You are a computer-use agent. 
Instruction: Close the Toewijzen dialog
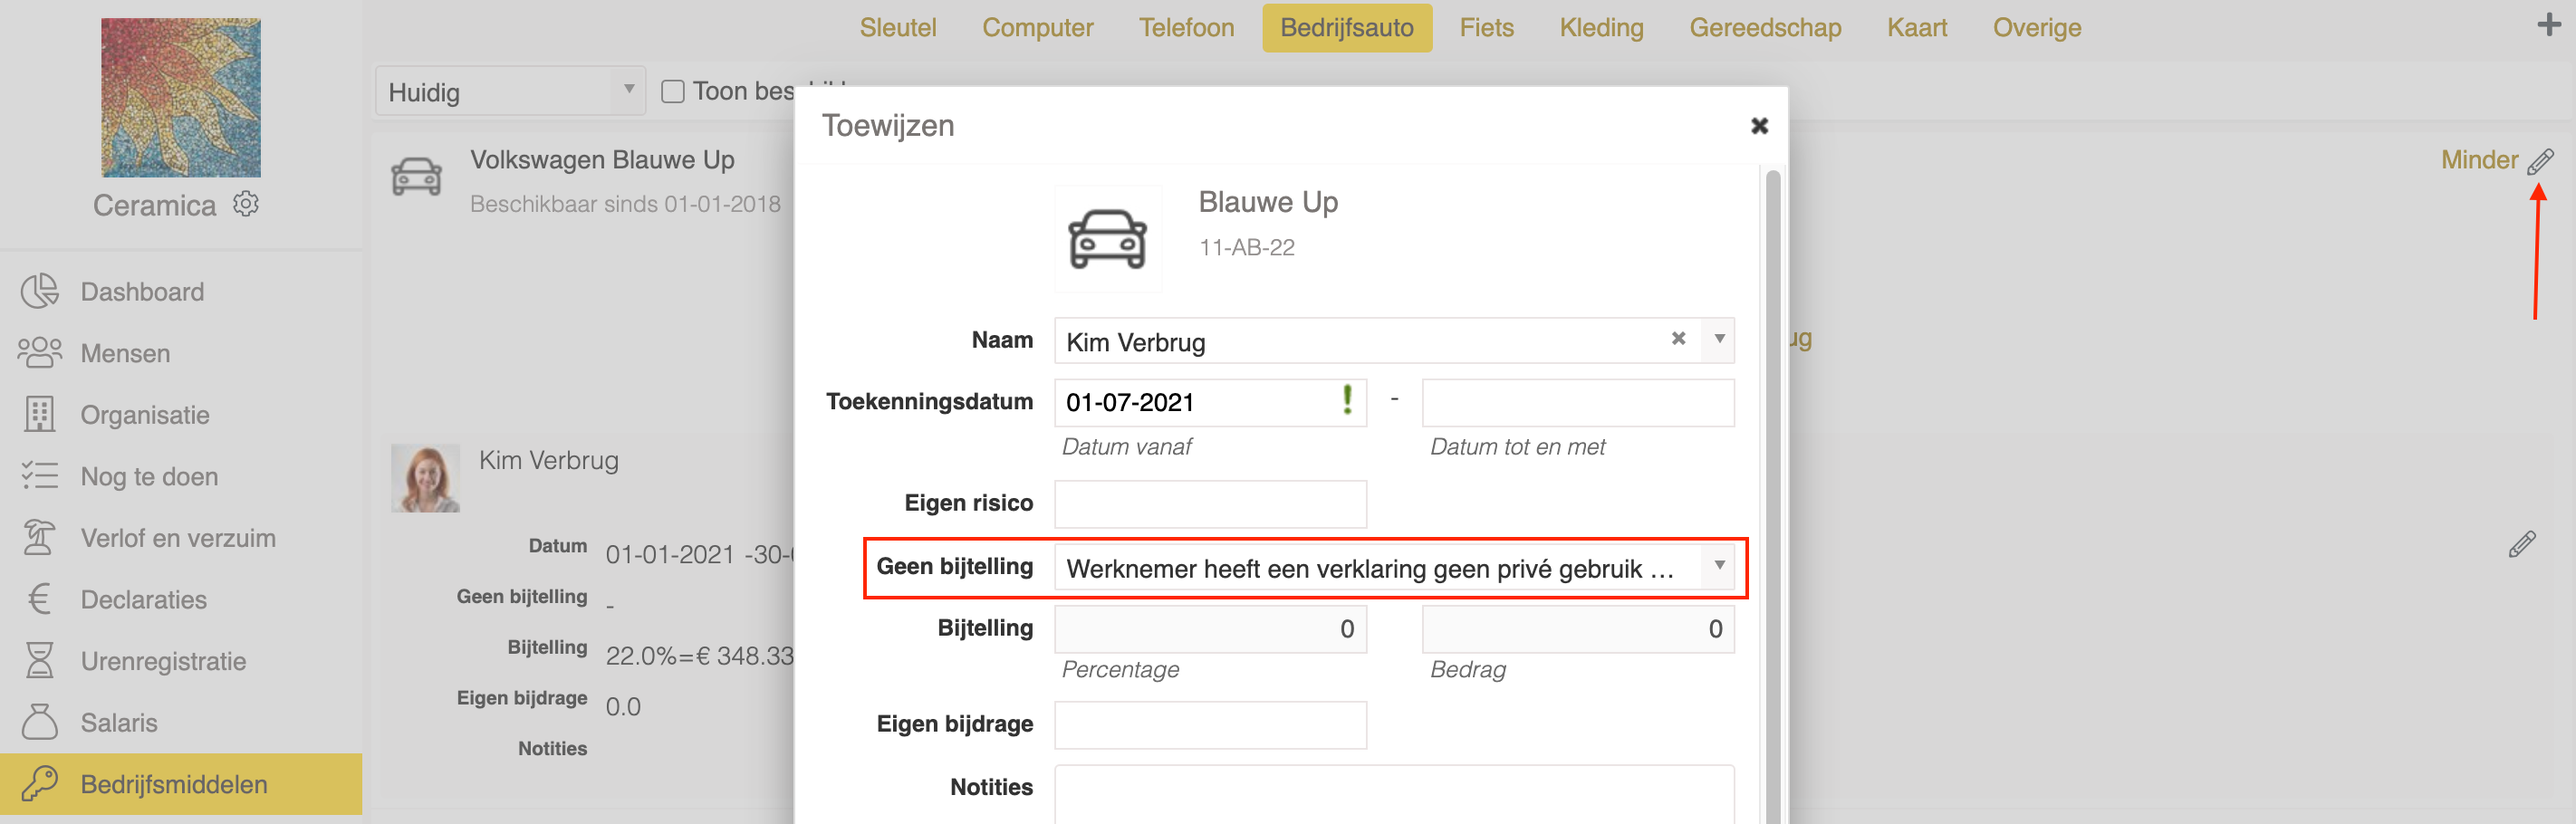point(1759,126)
